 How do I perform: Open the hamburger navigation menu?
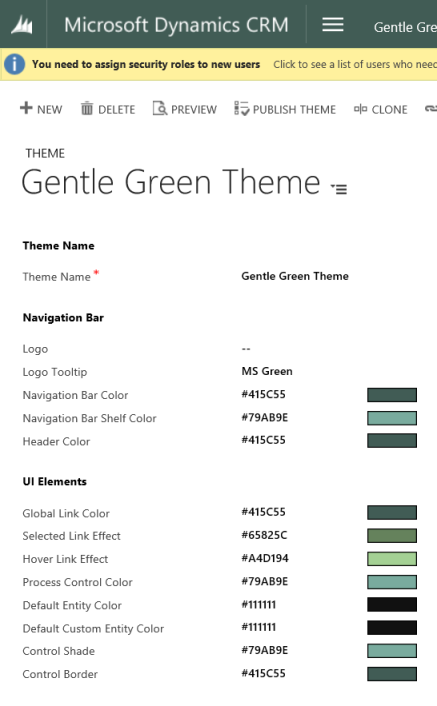333,24
